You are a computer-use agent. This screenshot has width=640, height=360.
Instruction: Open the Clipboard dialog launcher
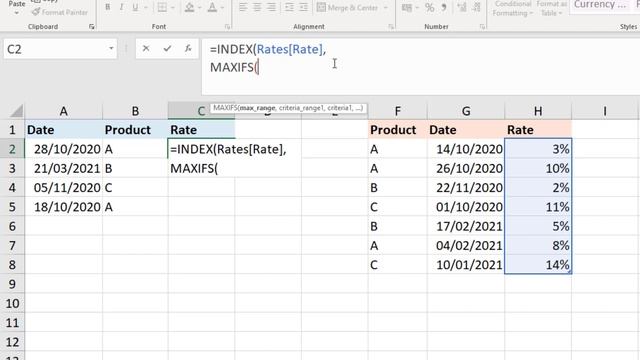click(x=91, y=27)
